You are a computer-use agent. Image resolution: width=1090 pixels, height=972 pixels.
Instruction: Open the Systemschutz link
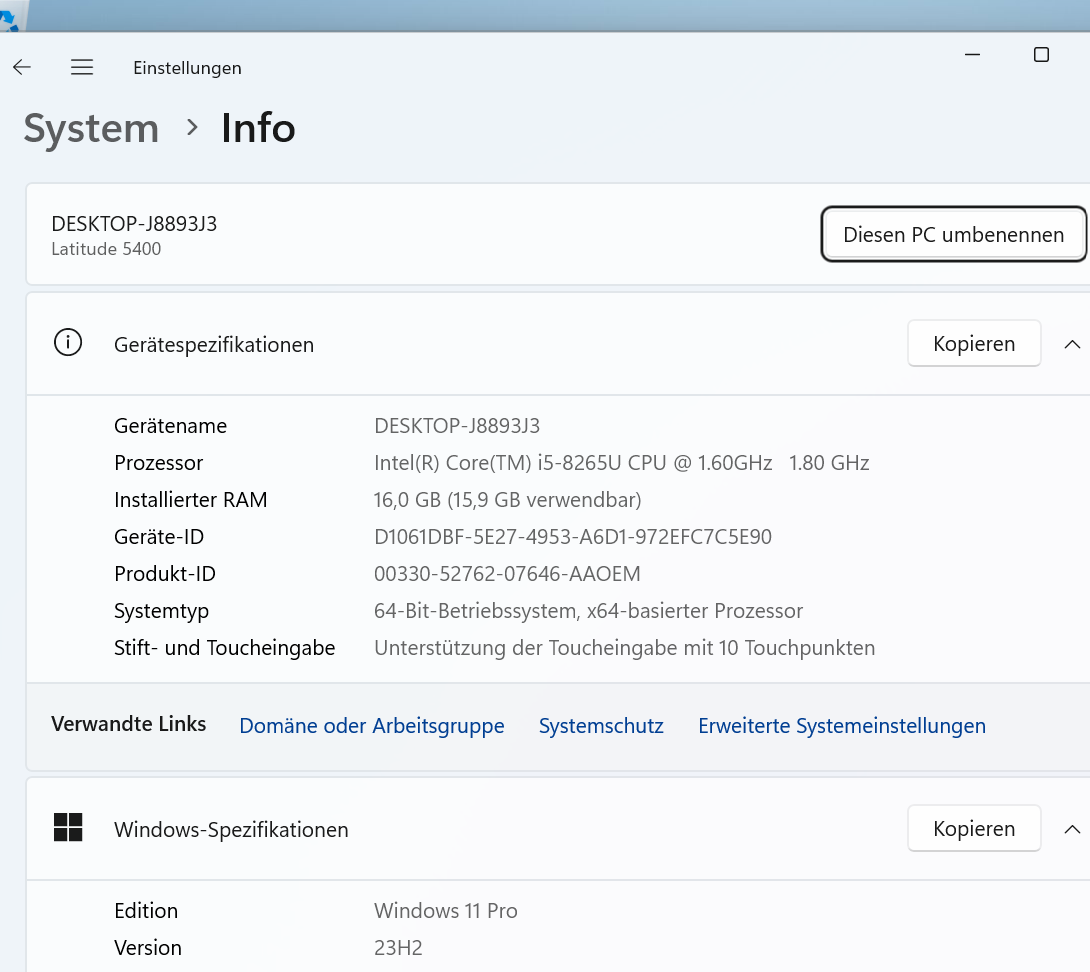pyautogui.click(x=601, y=726)
